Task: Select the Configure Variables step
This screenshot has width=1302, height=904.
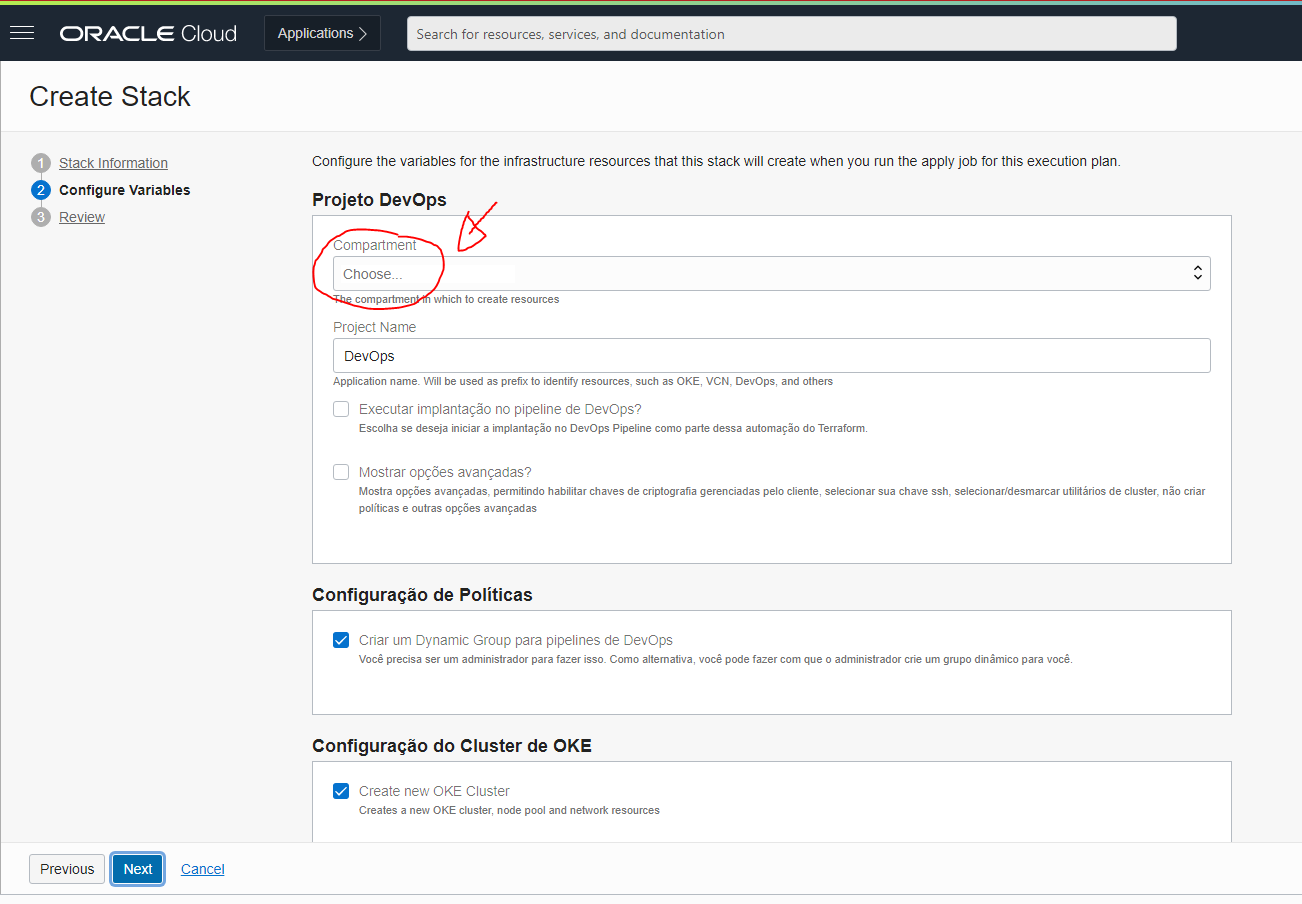Action: (124, 190)
